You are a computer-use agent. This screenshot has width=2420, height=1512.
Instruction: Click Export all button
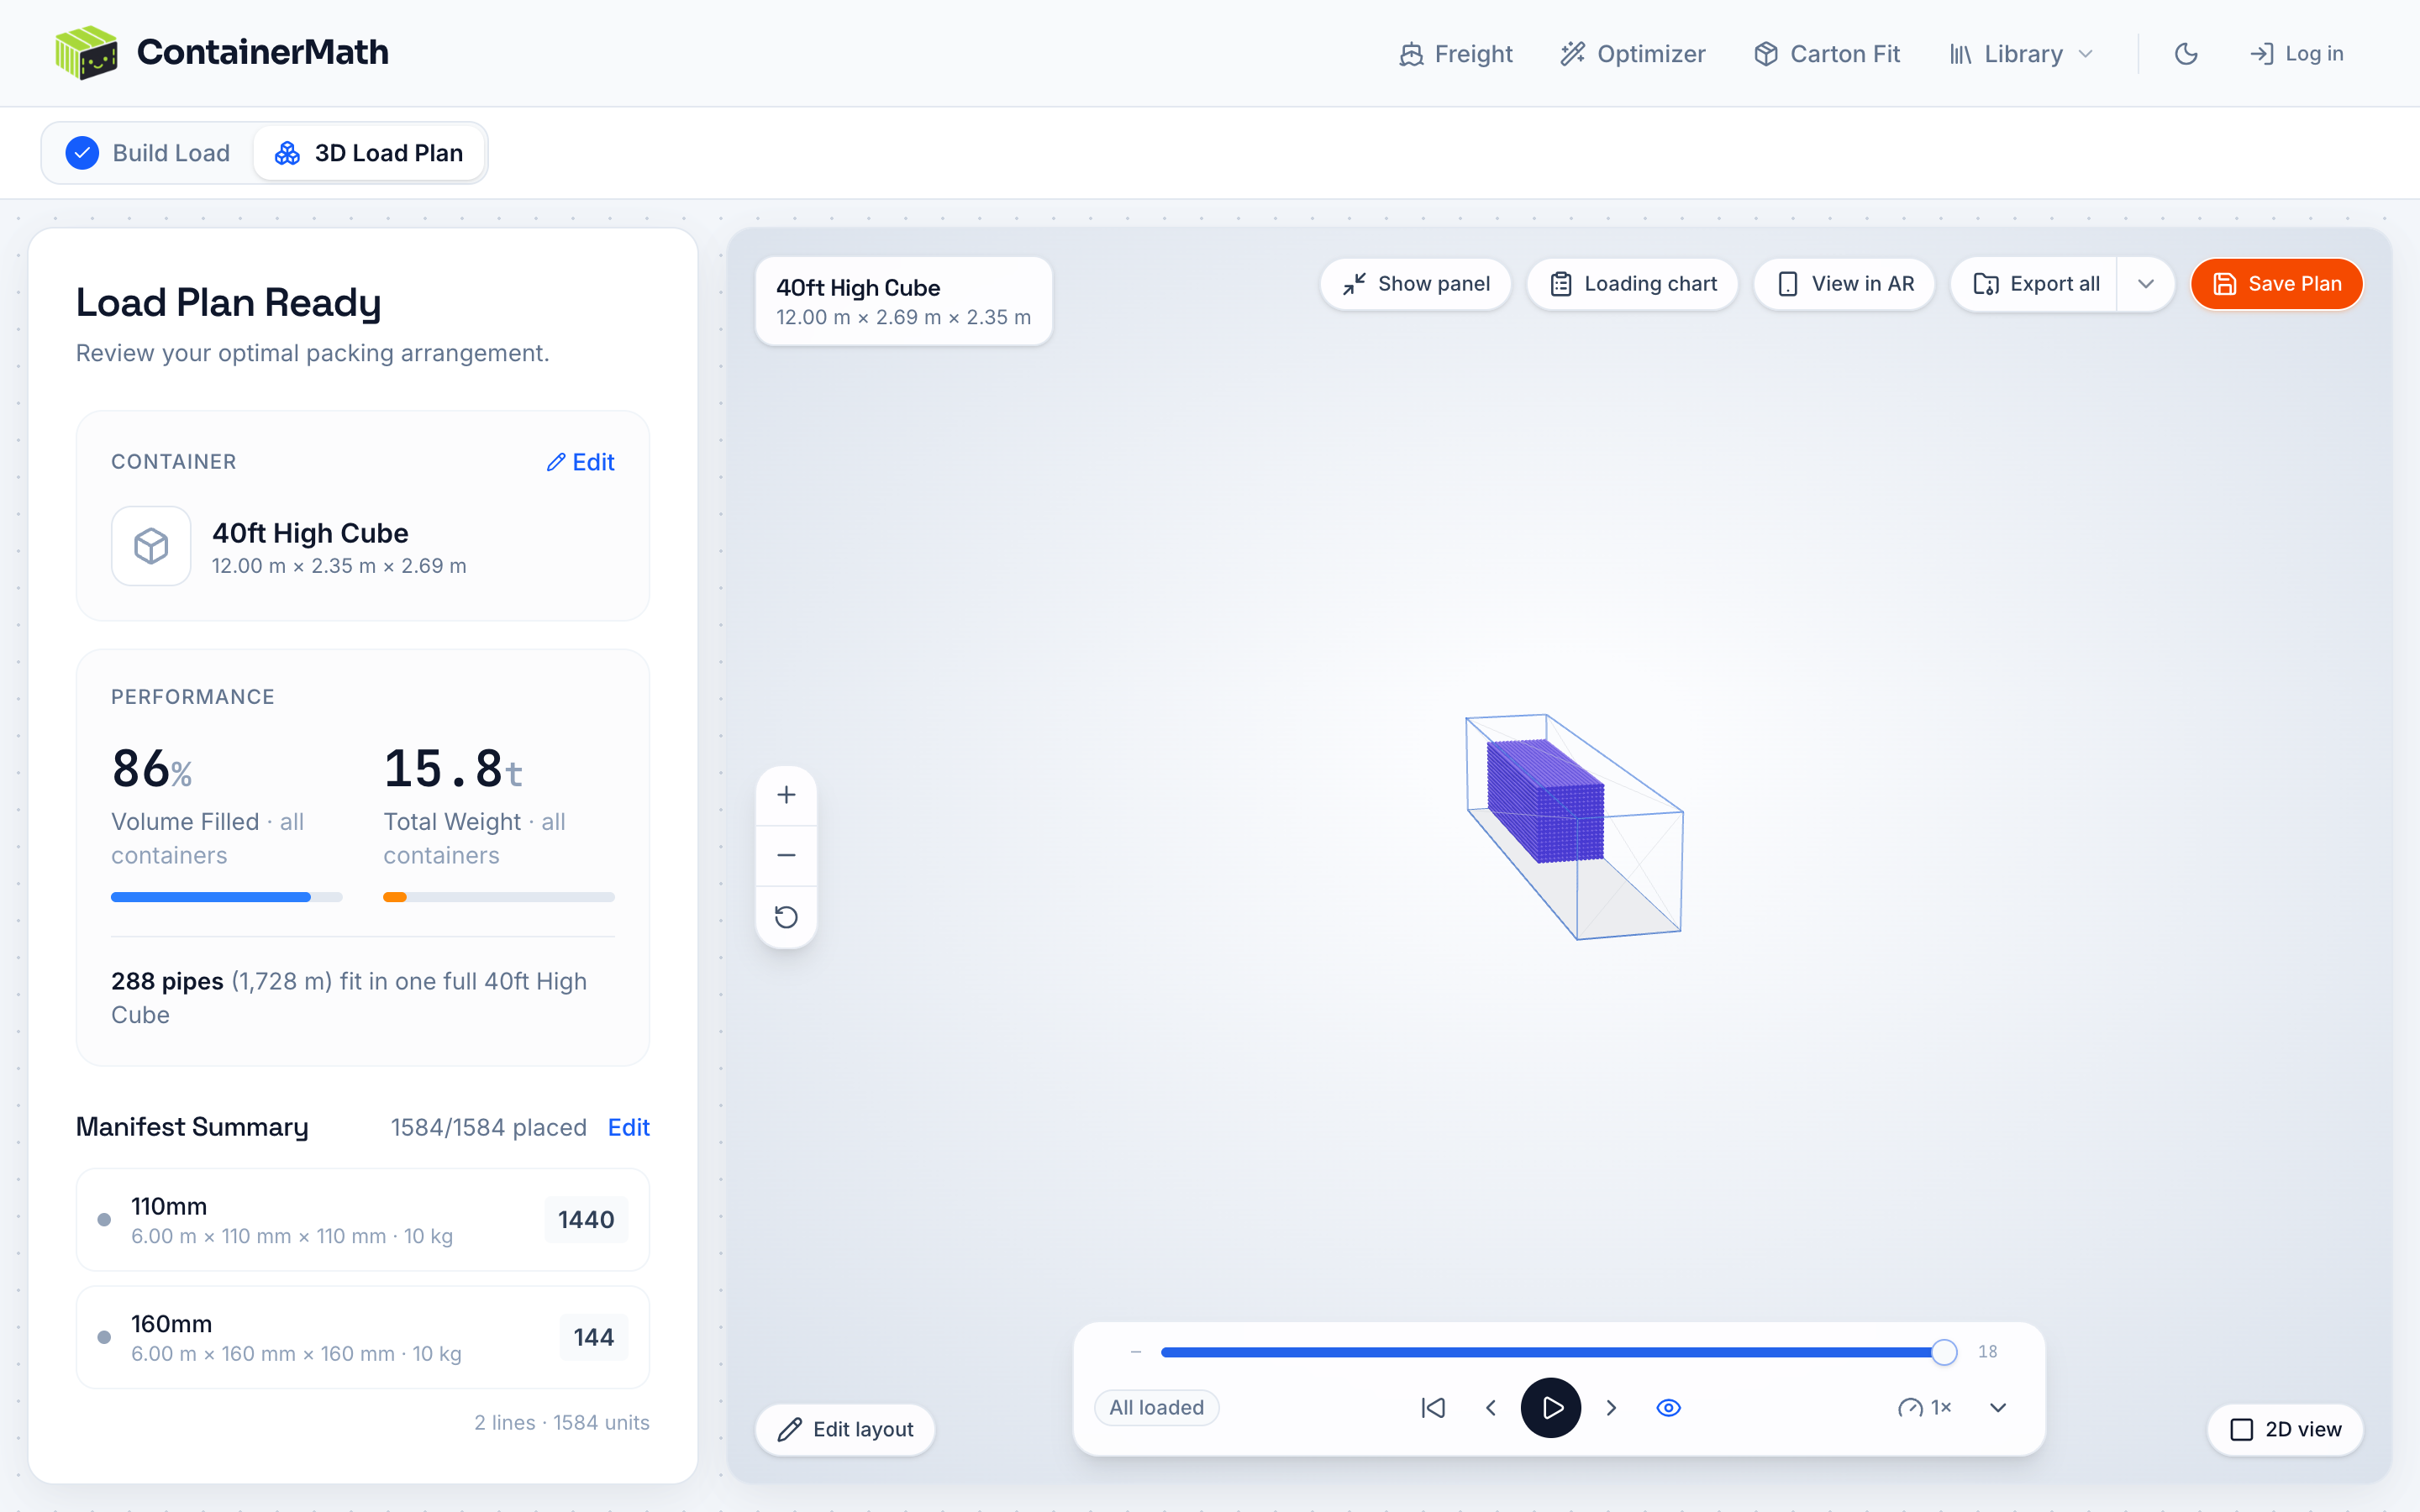point(2035,284)
